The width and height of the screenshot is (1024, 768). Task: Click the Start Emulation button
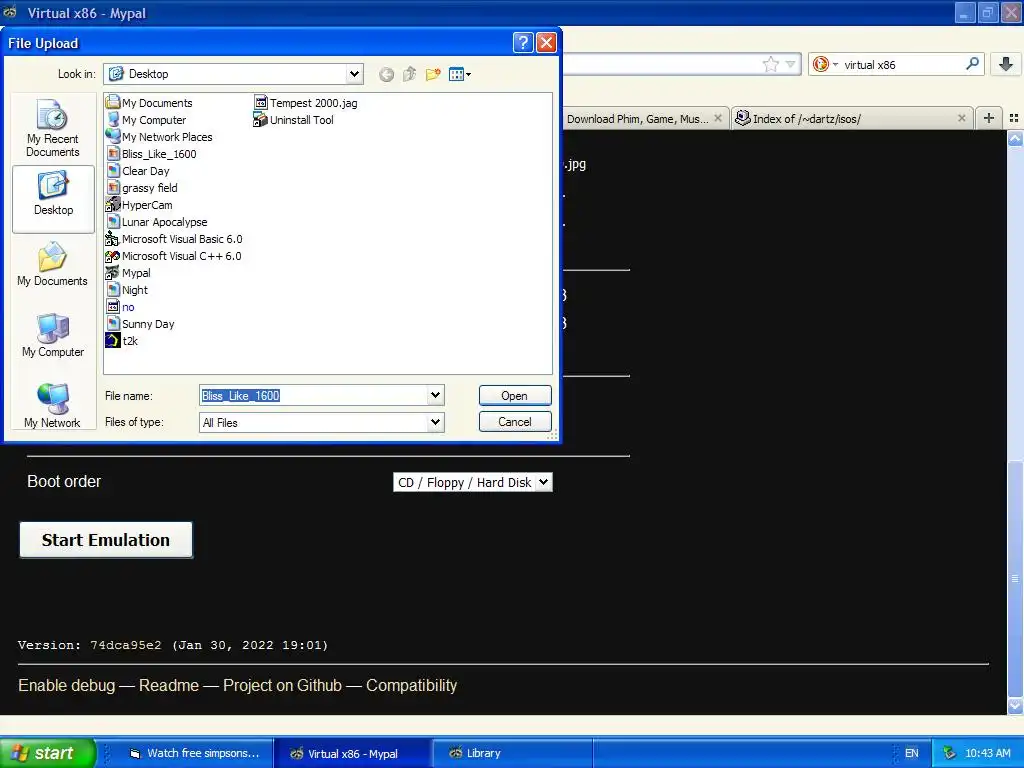(x=106, y=539)
